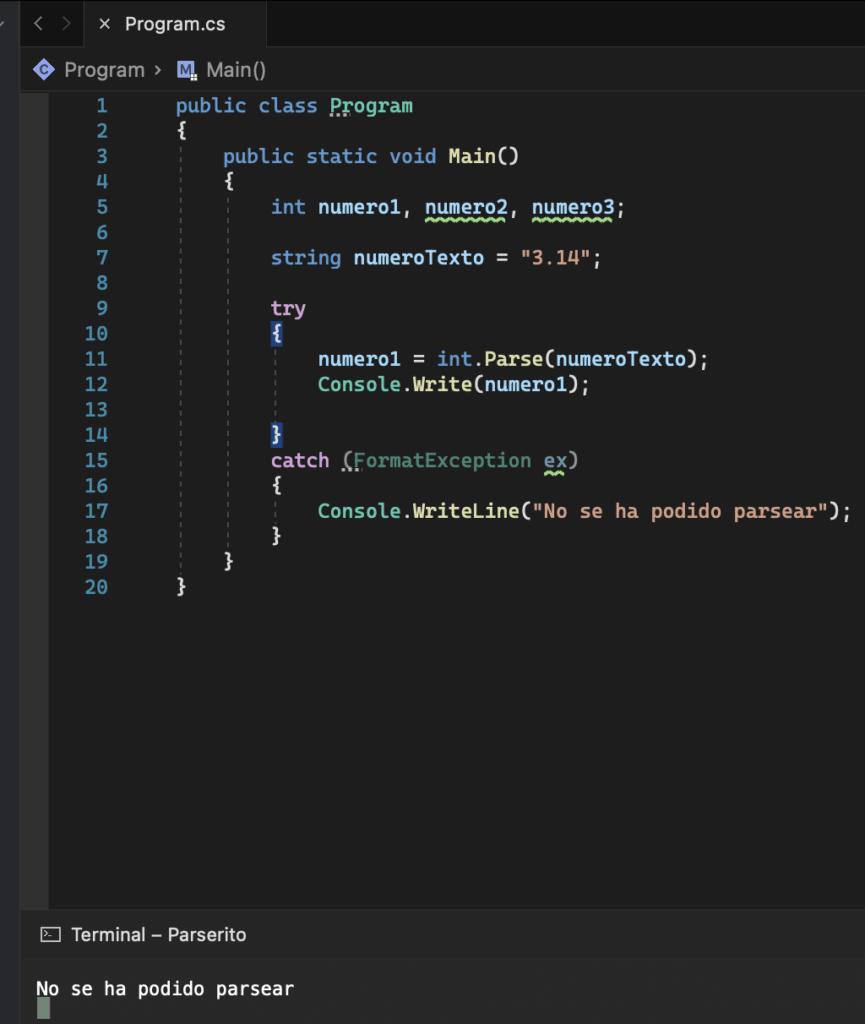Screen dimensions: 865x1024
Task: Click the Program class breadcrumb icon
Action: (44, 70)
